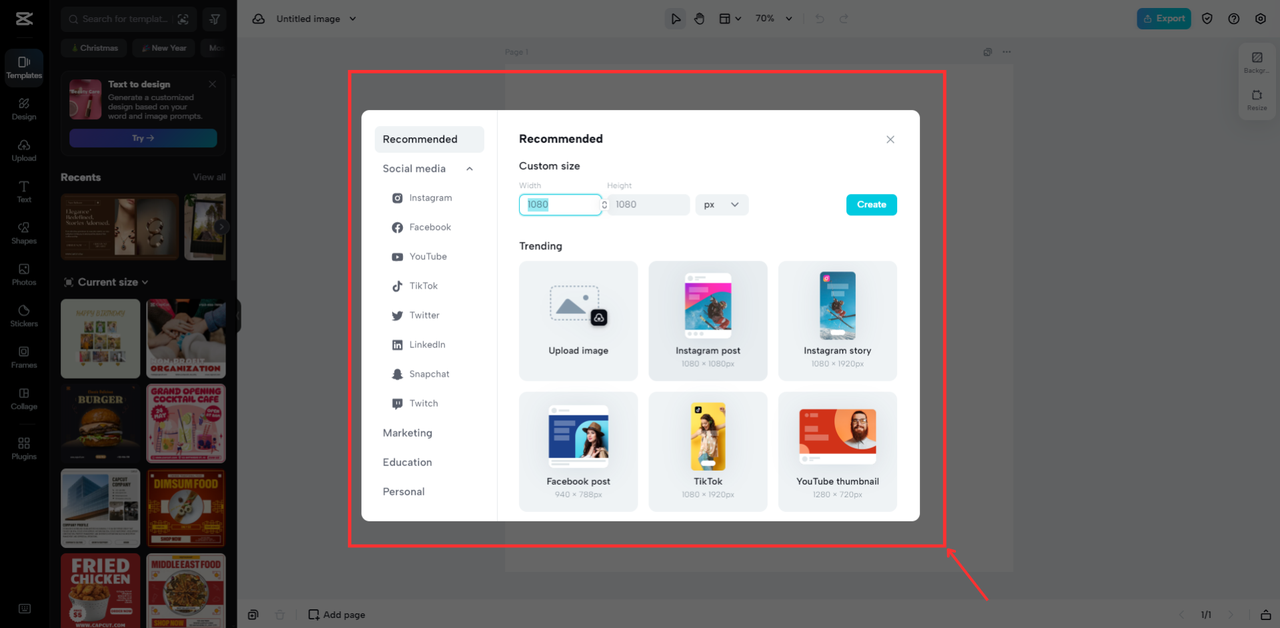Viewport: 1280px width, 628px height.
Task: Click the Height input field
Action: pyautogui.click(x=648, y=205)
